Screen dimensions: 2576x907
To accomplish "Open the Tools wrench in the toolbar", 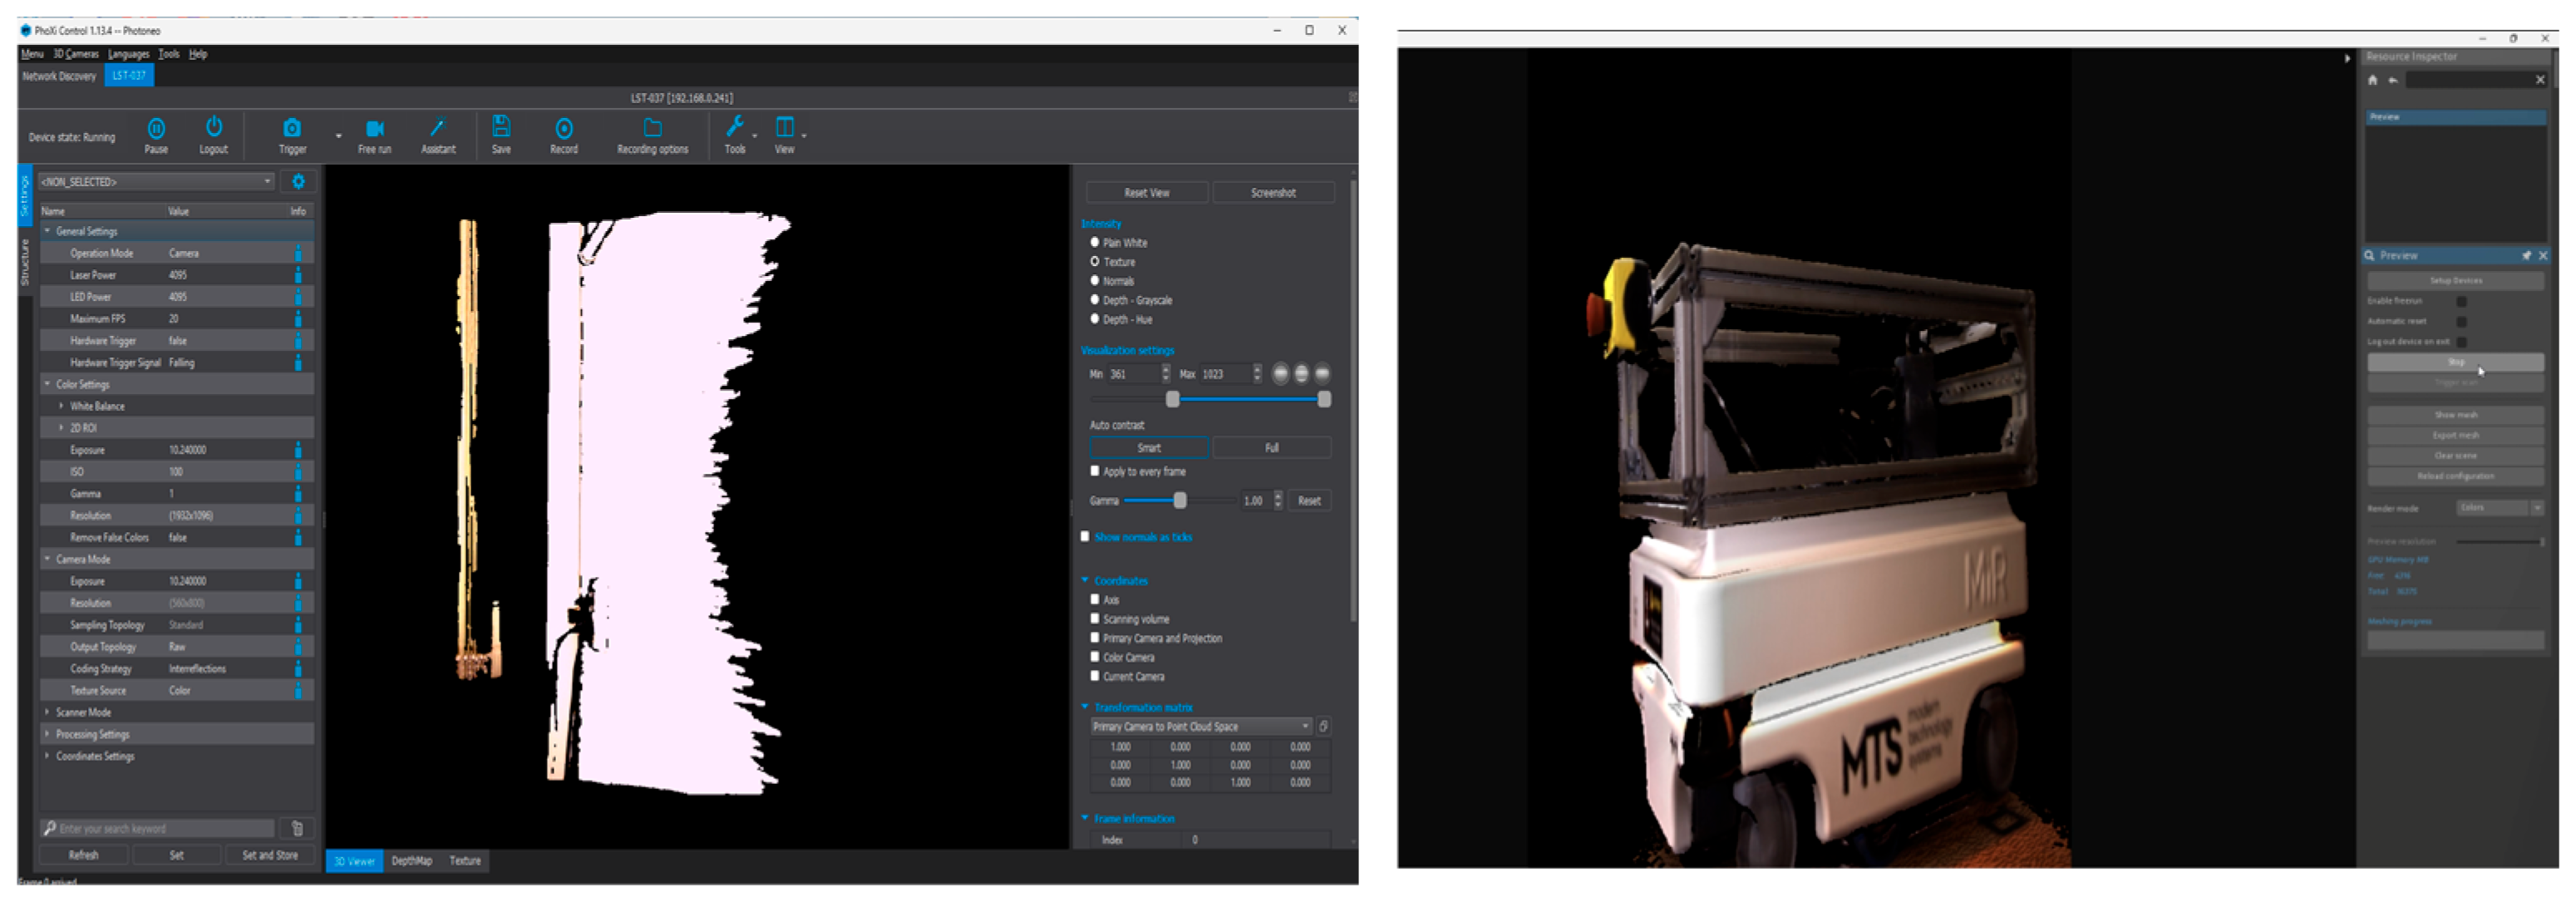I will click(735, 127).
